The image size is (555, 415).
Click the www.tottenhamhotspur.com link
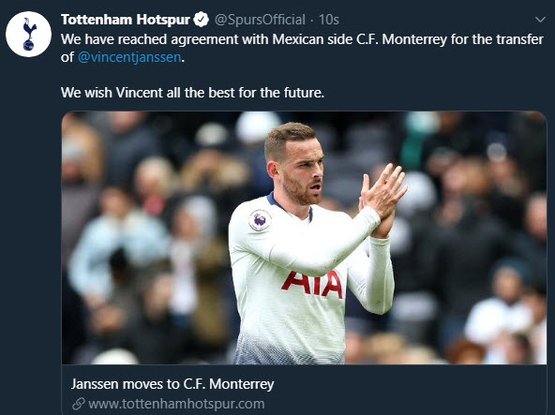coord(176,404)
